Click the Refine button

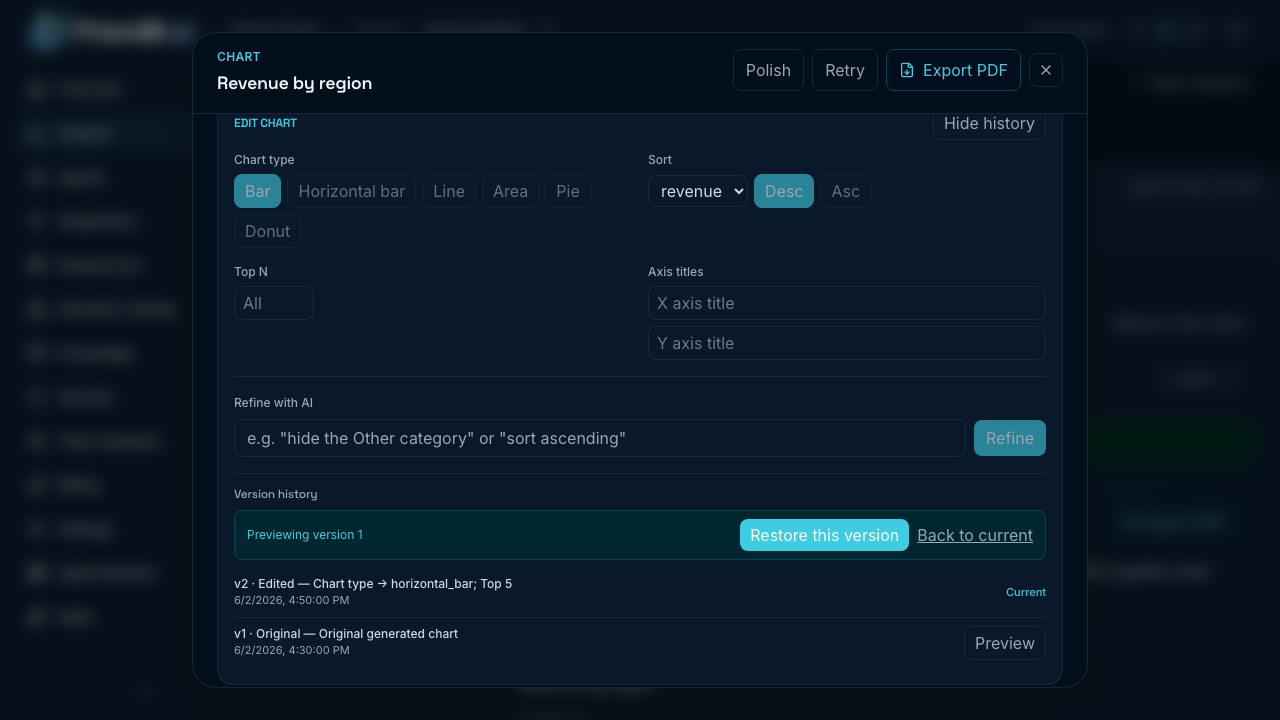[x=1010, y=438]
